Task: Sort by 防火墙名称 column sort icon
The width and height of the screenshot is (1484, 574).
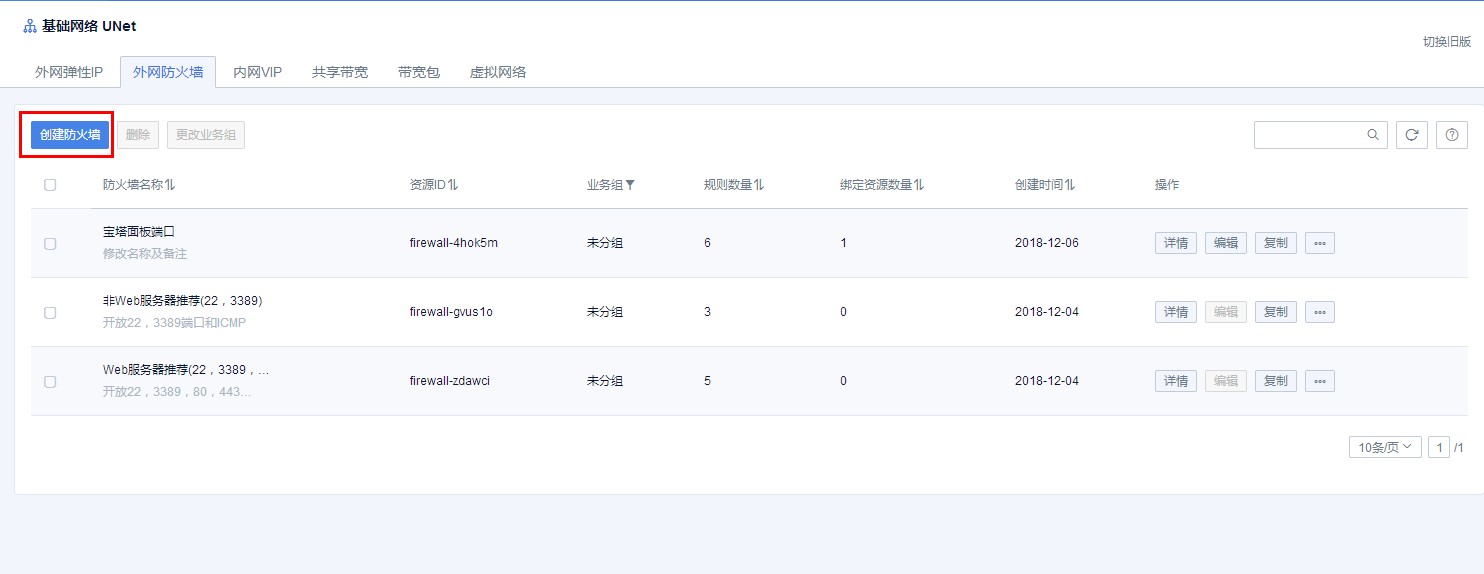Action: pyautogui.click(x=170, y=185)
